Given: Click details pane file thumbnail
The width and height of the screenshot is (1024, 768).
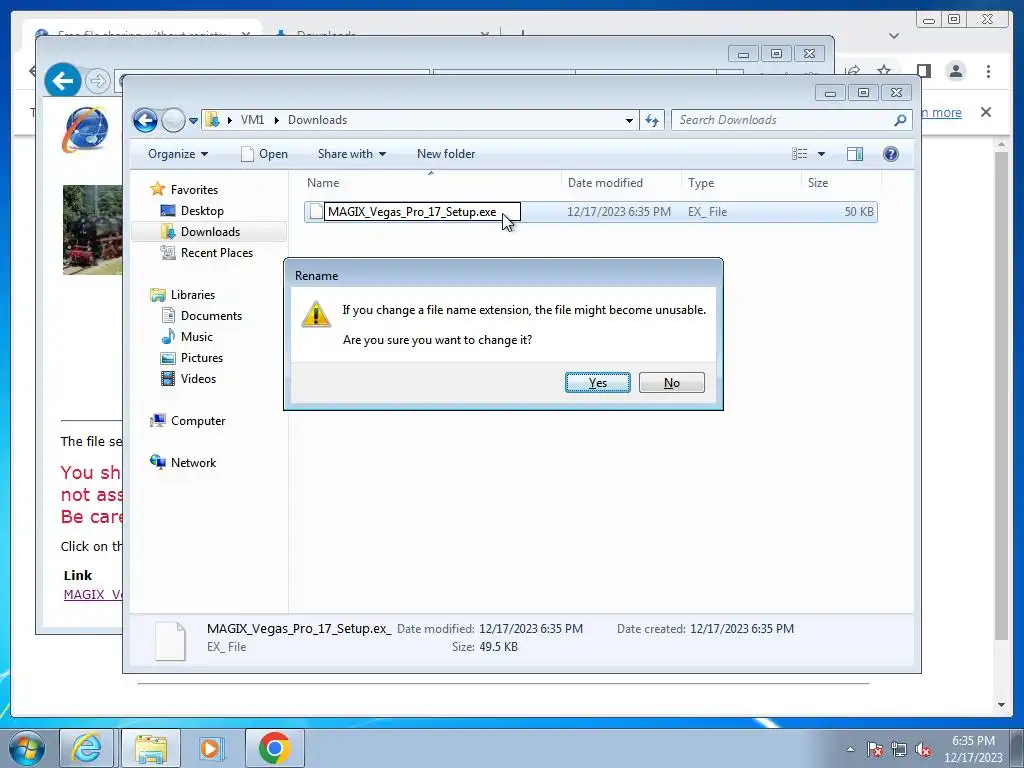Looking at the screenshot, I should [170, 641].
